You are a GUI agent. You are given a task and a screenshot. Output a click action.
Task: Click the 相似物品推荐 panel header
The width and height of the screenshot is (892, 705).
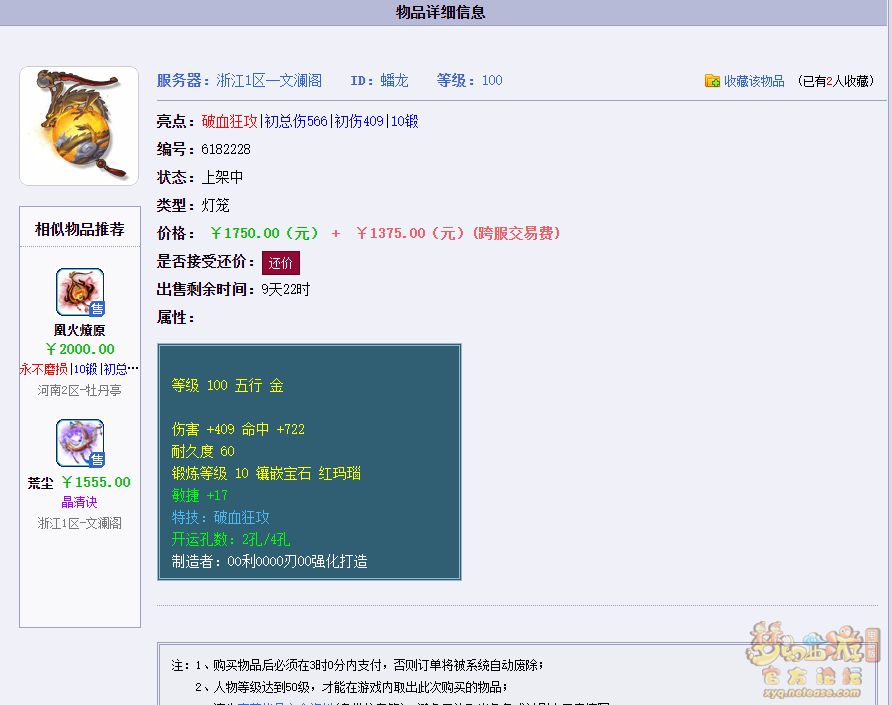[80, 229]
